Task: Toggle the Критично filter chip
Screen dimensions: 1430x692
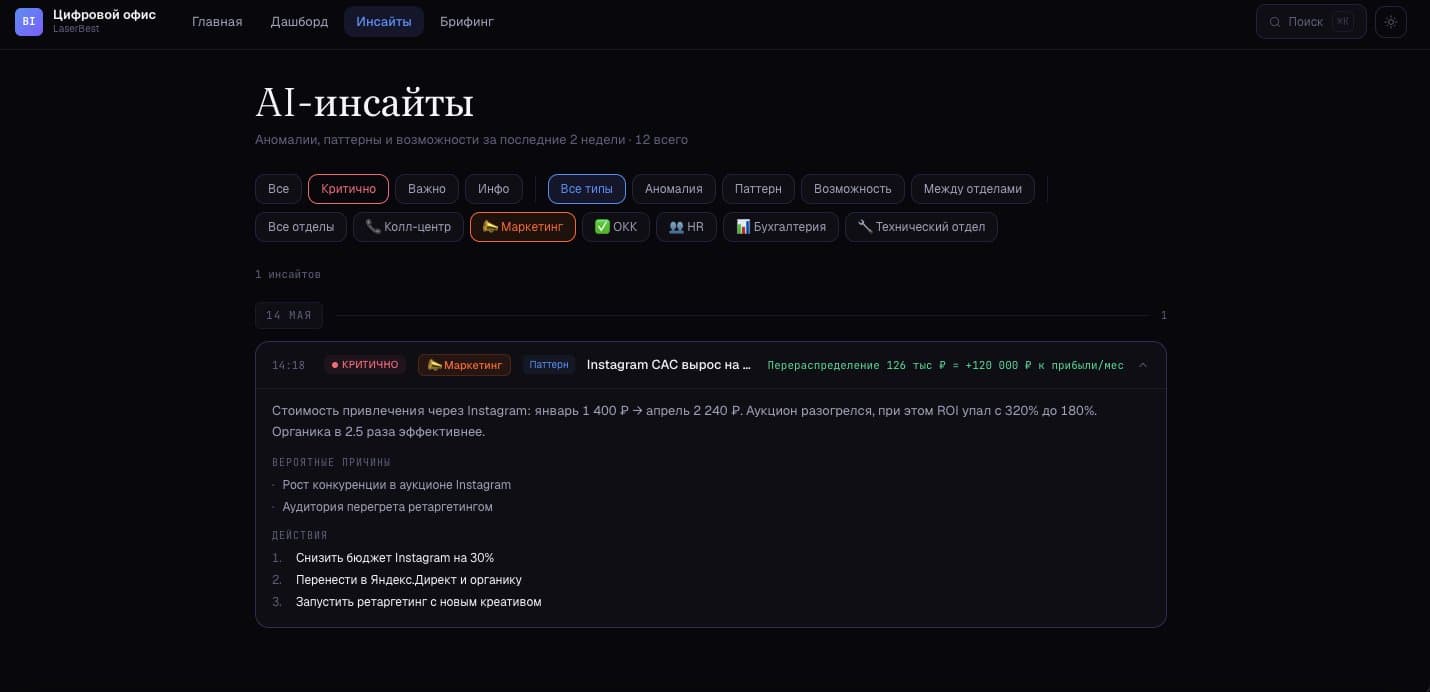Action: pyautogui.click(x=348, y=189)
